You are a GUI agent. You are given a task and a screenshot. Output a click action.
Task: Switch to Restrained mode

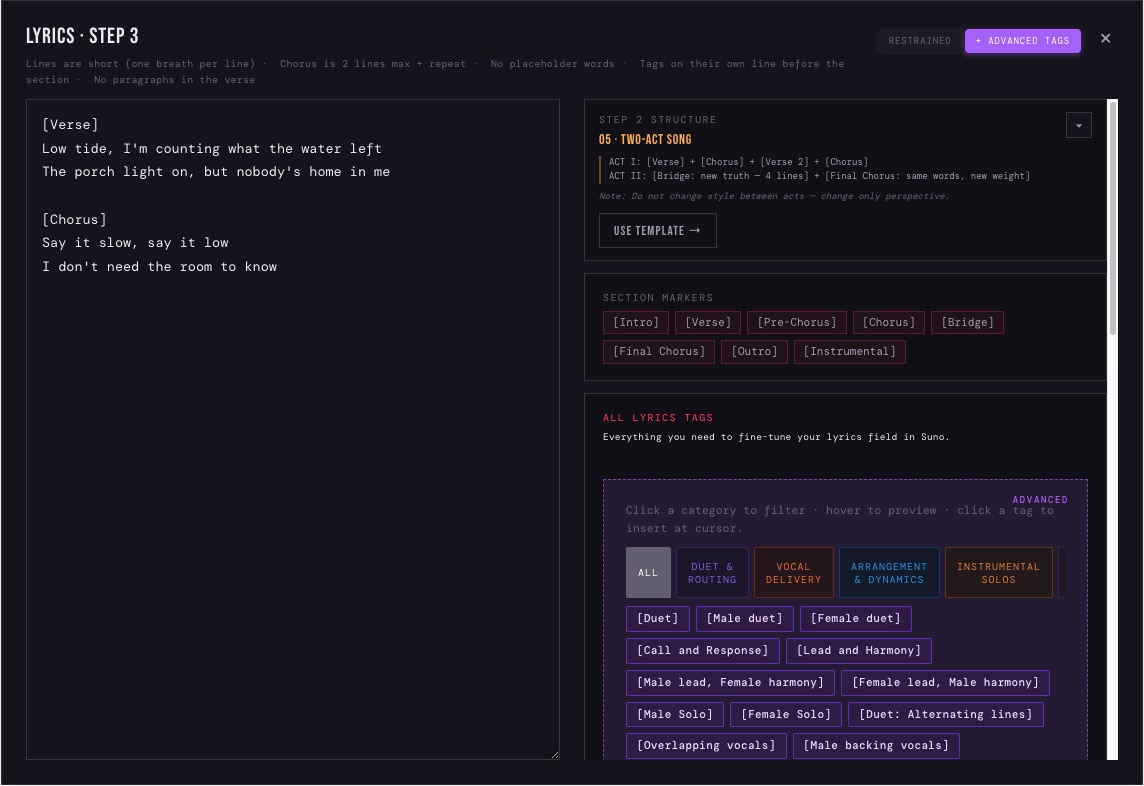click(919, 41)
